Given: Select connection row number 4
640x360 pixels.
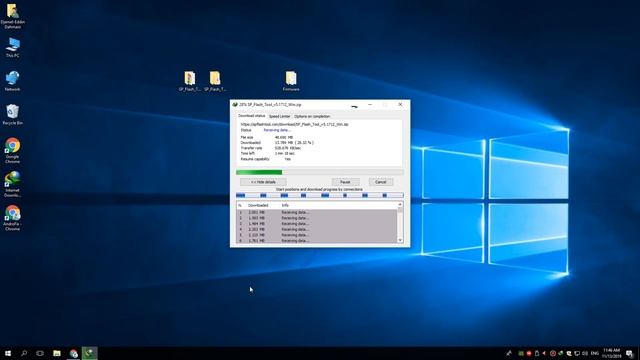Looking at the screenshot, I should 317,229.
